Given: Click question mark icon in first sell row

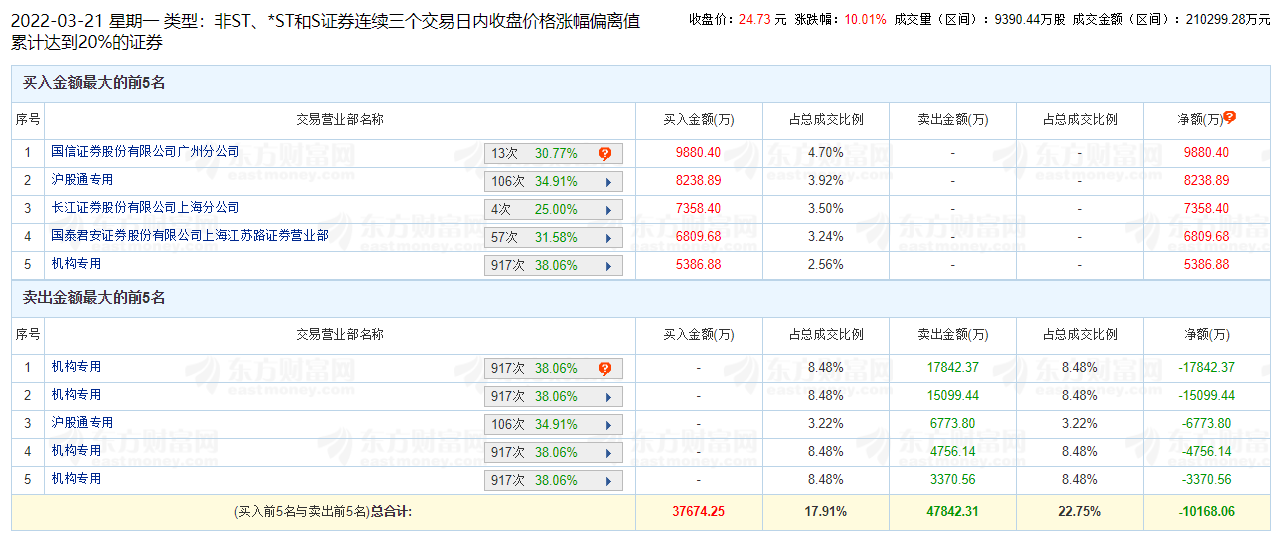Looking at the screenshot, I should (605, 368).
